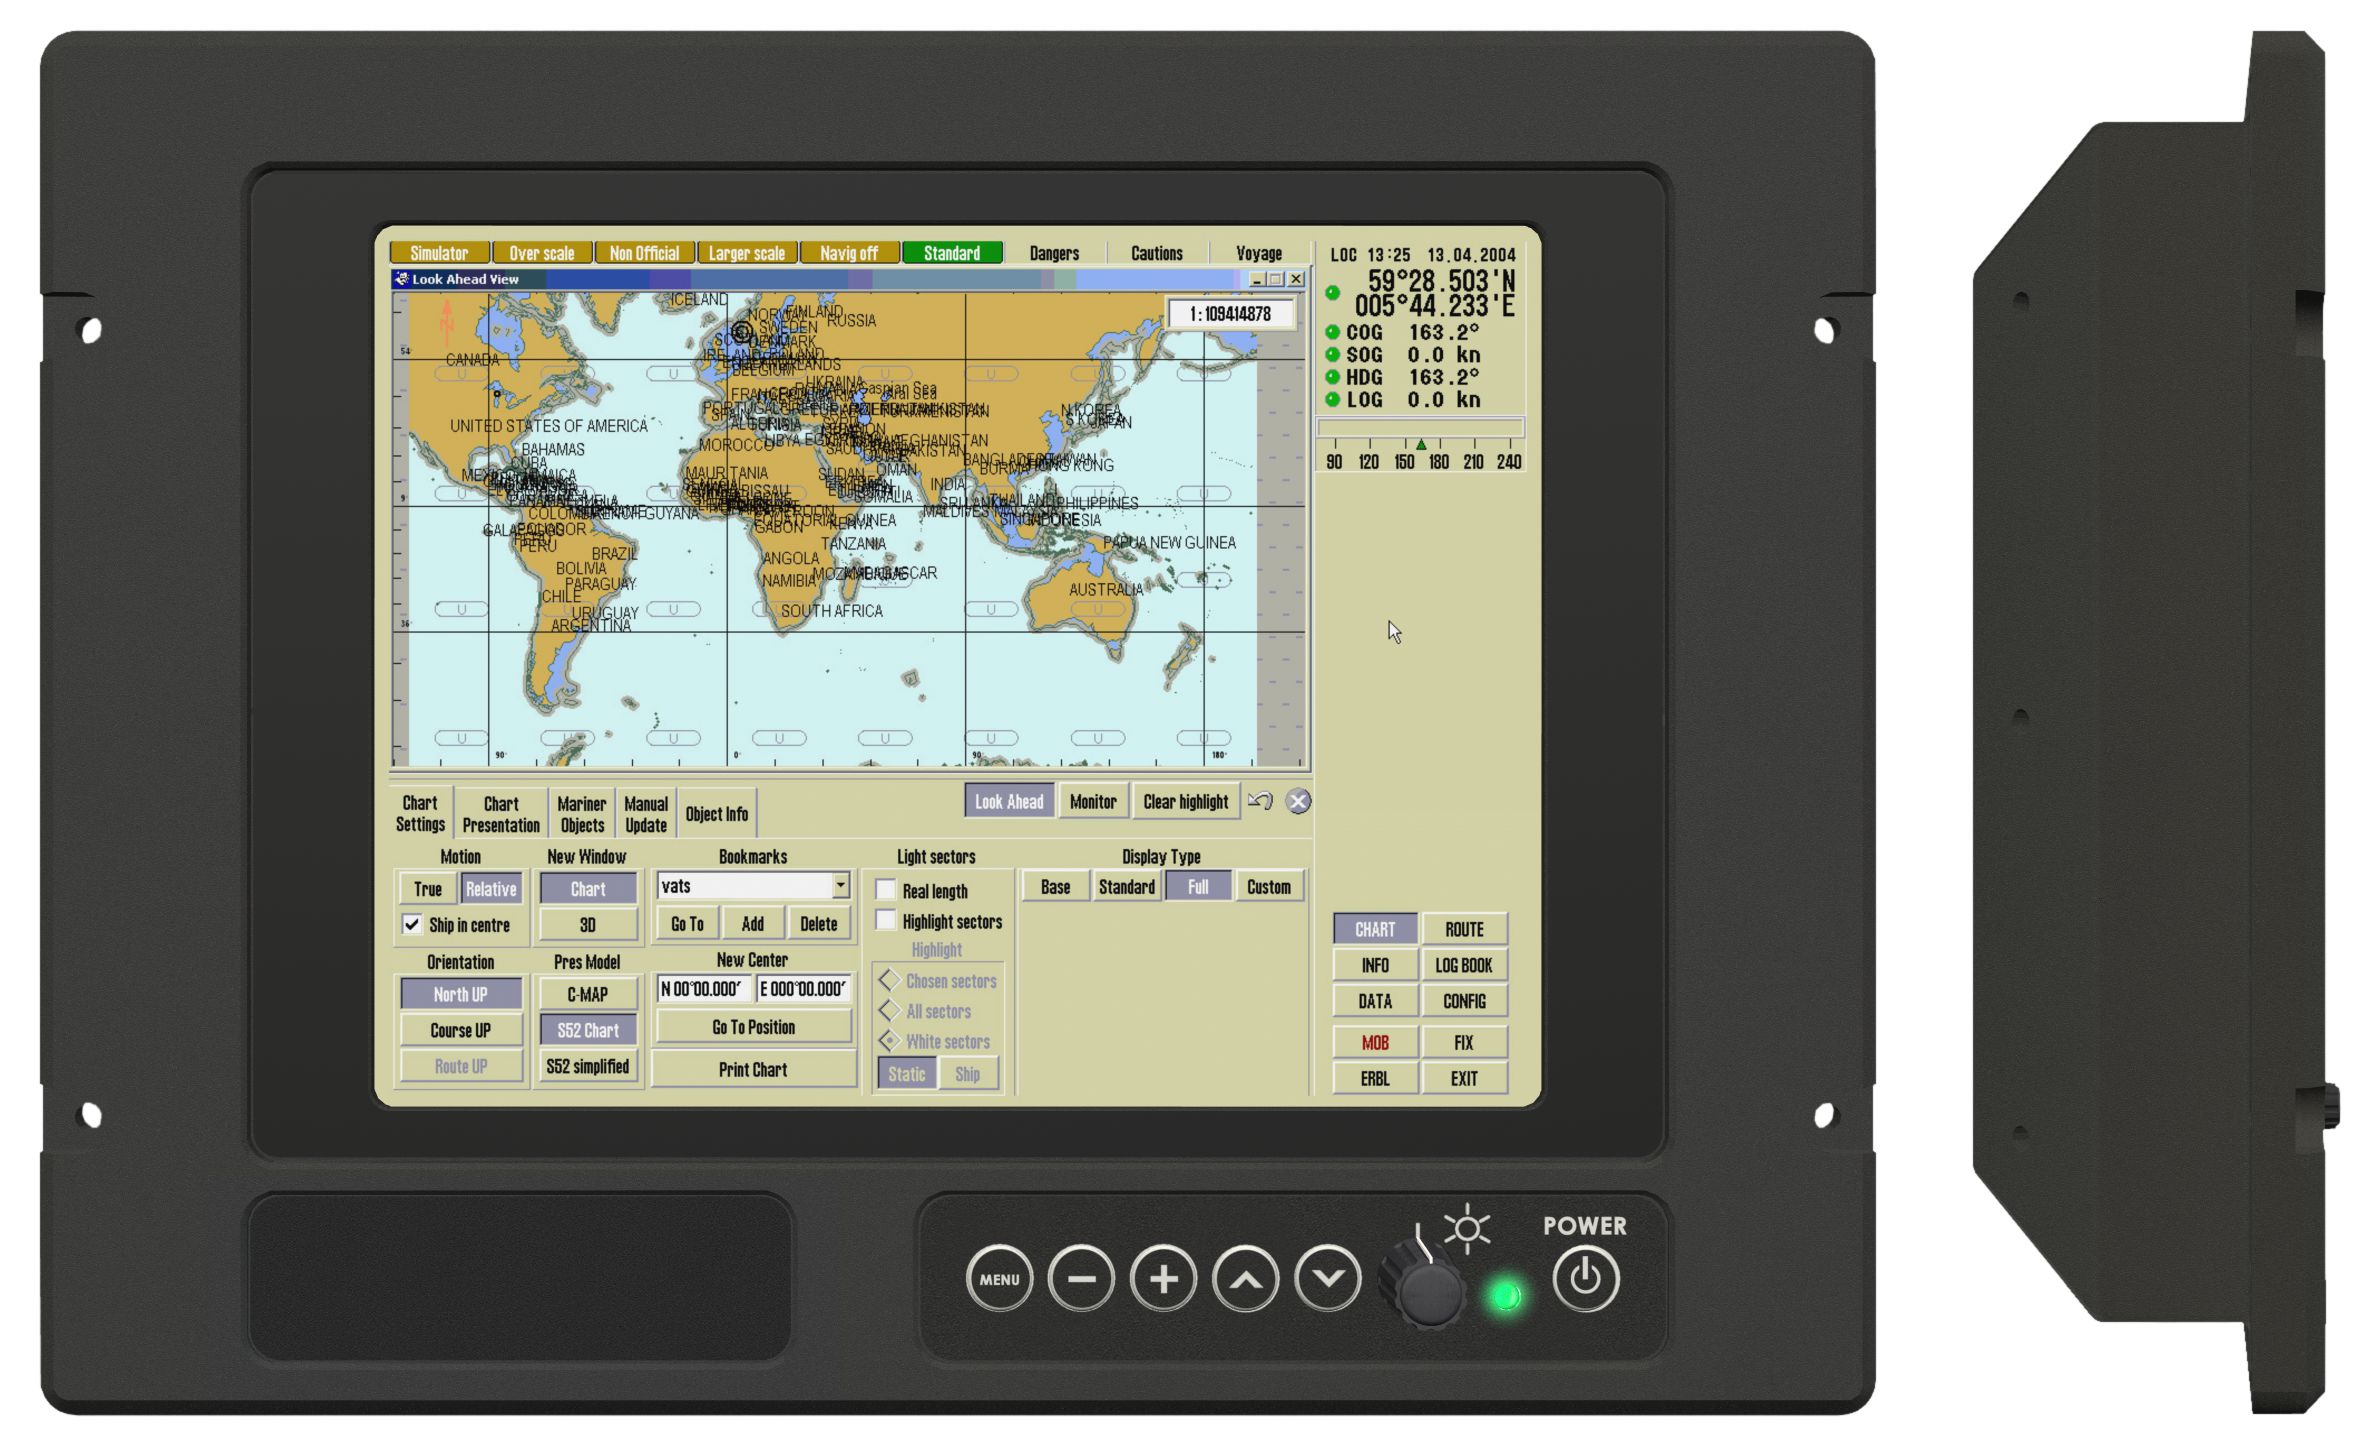Uncheck the Ship in centre checkbox
The height and width of the screenshot is (1446, 2379).
412,924
